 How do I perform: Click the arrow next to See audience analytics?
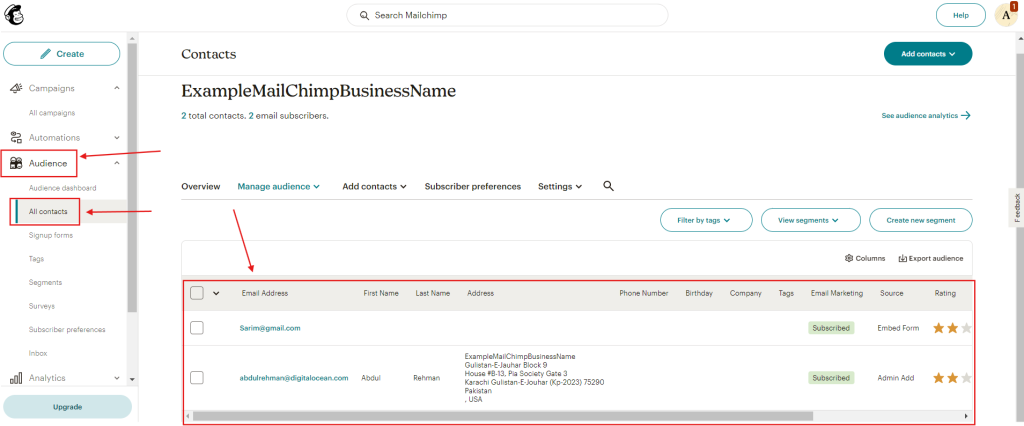[x=965, y=116]
